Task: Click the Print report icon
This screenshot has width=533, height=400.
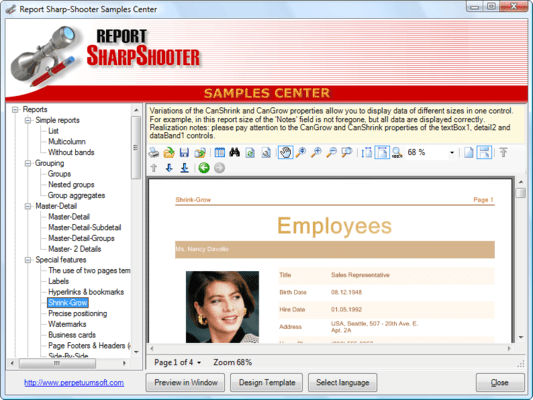Action: 154,153
